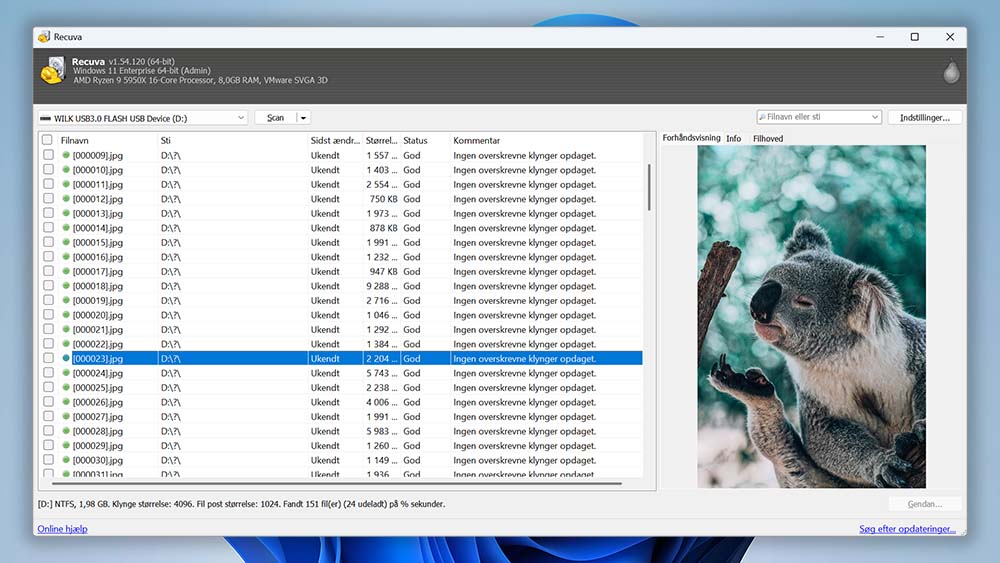The height and width of the screenshot is (563, 1000).
Task: Click the search magnifier icon in the filter box
Action: point(762,117)
